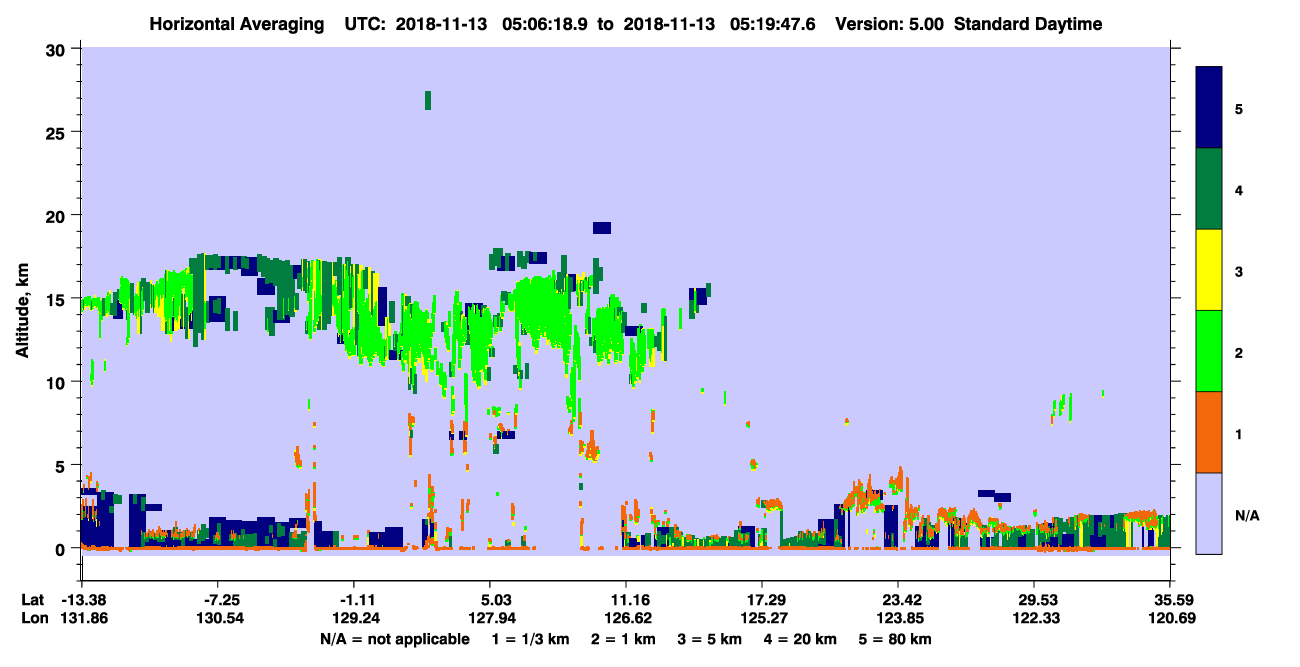Click longitude value 125.27
1300x667 pixels.
pyautogui.click(x=762, y=619)
